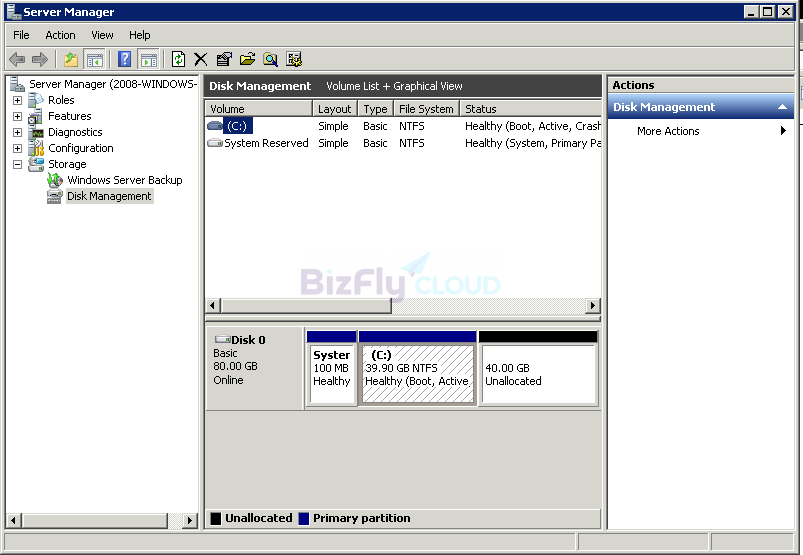Click the Features tree icon
803x555 pixels.
35,116
